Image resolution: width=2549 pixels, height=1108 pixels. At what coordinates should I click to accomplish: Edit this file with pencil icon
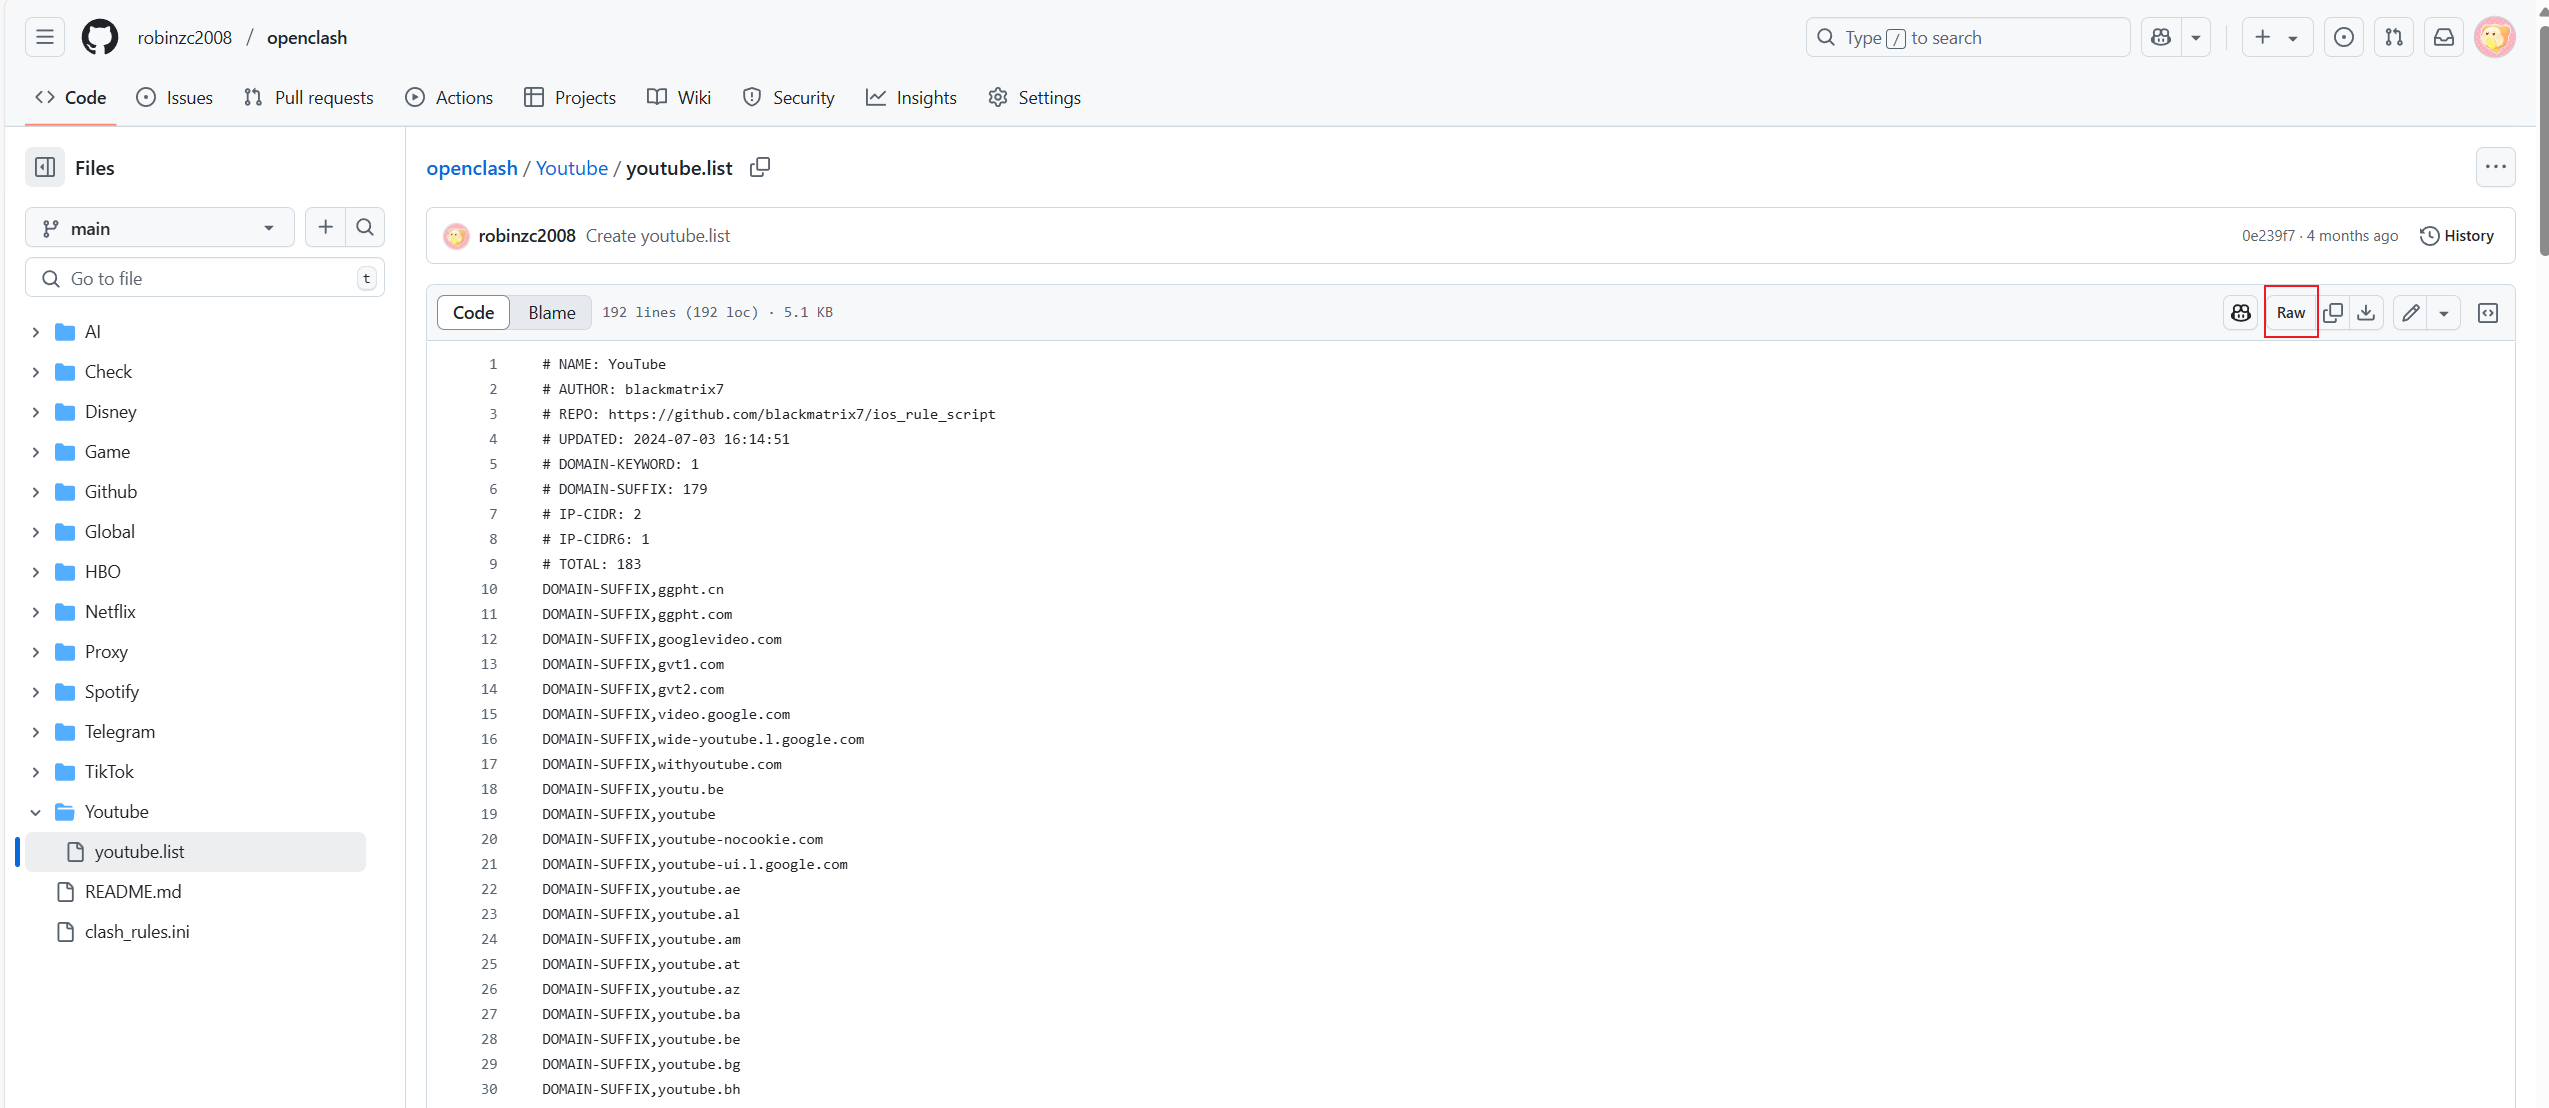[2410, 313]
